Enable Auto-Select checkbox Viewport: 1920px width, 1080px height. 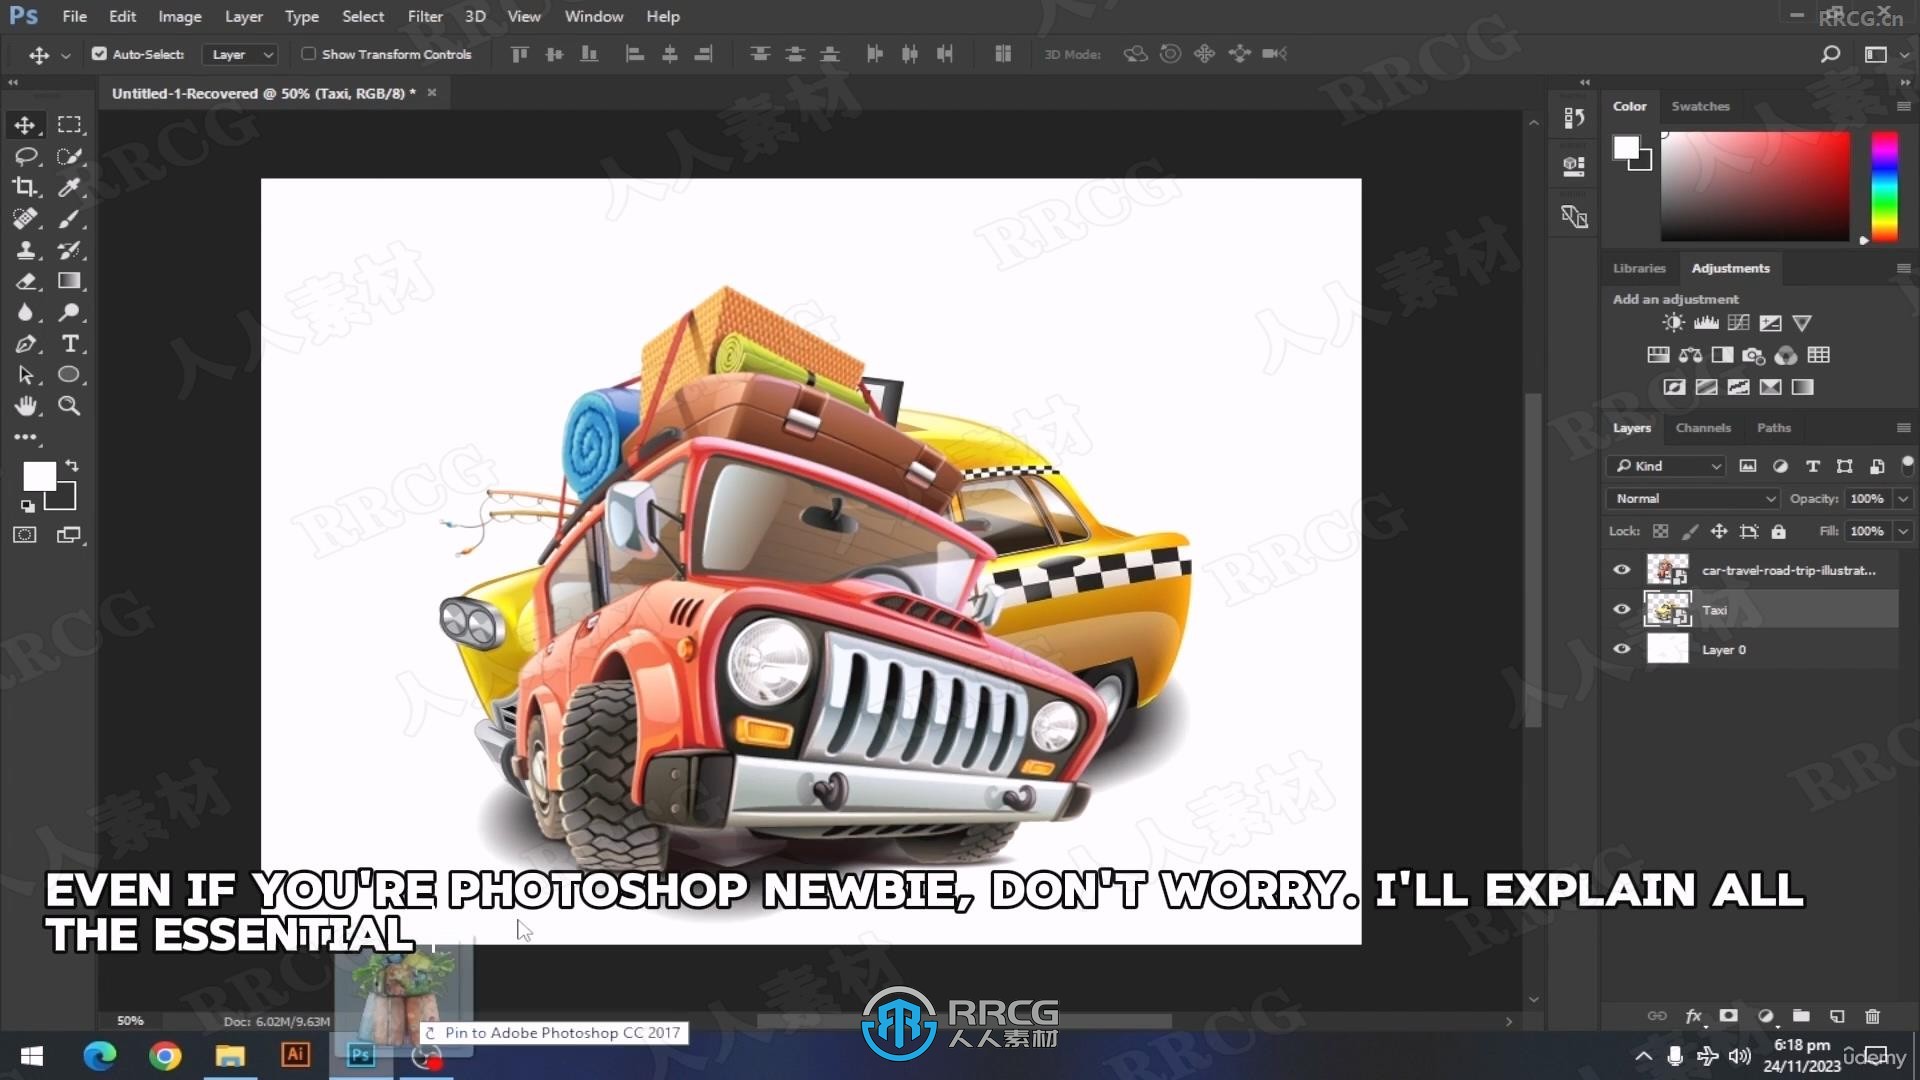tap(100, 53)
